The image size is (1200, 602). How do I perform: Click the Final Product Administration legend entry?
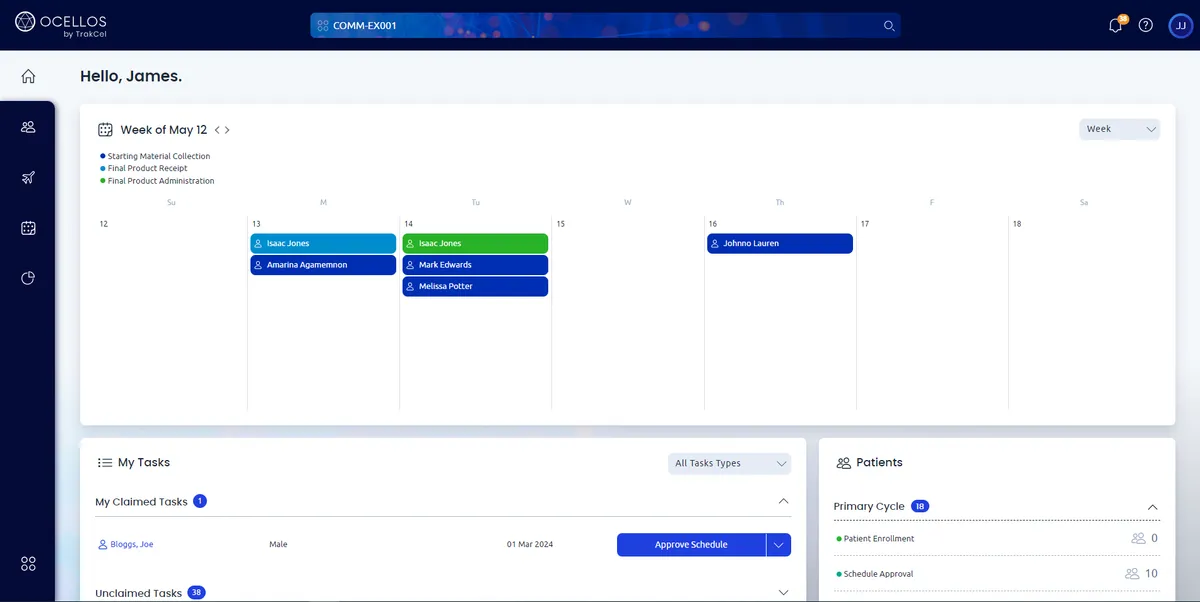click(x=157, y=181)
